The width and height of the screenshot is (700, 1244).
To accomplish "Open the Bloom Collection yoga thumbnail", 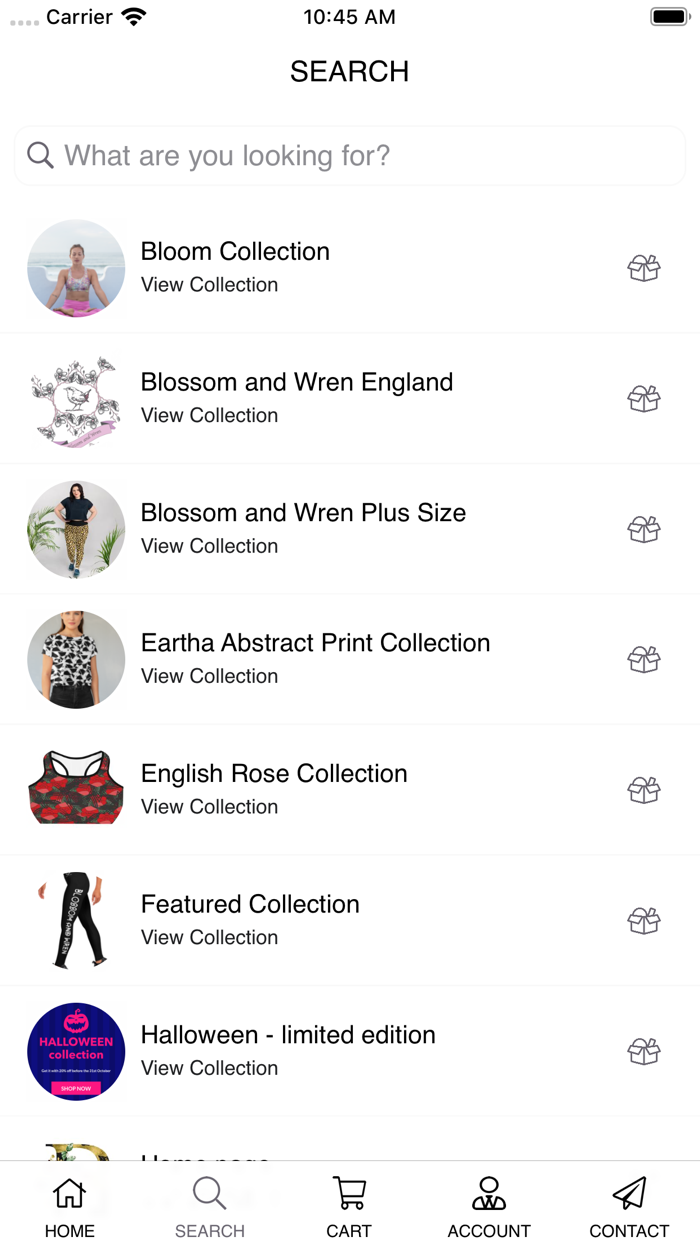I will point(76,268).
